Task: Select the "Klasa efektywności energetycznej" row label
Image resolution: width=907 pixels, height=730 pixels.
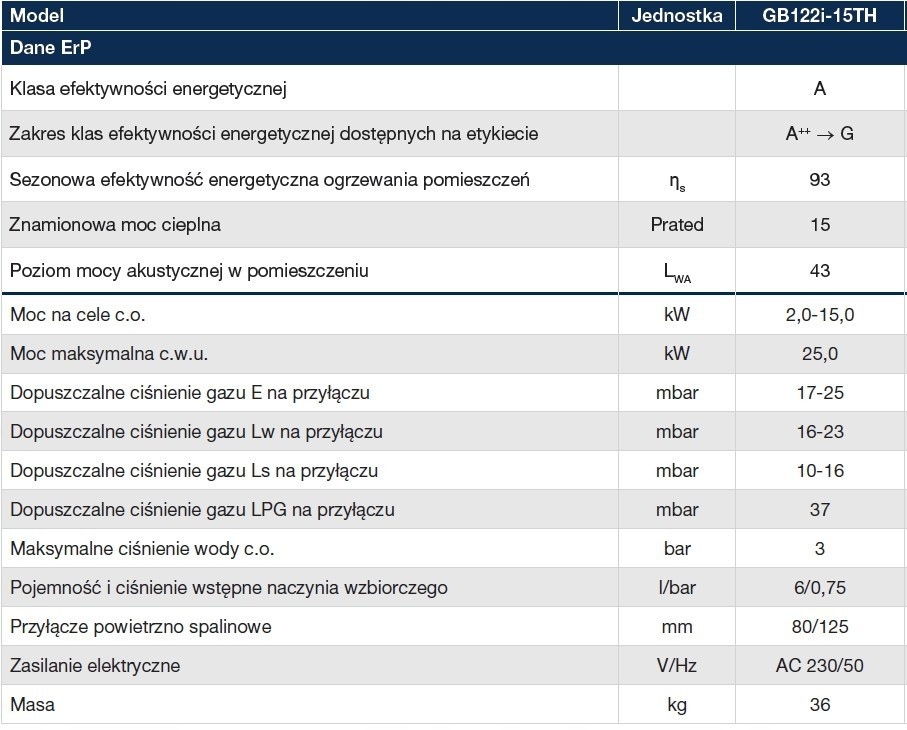Action: [x=149, y=89]
